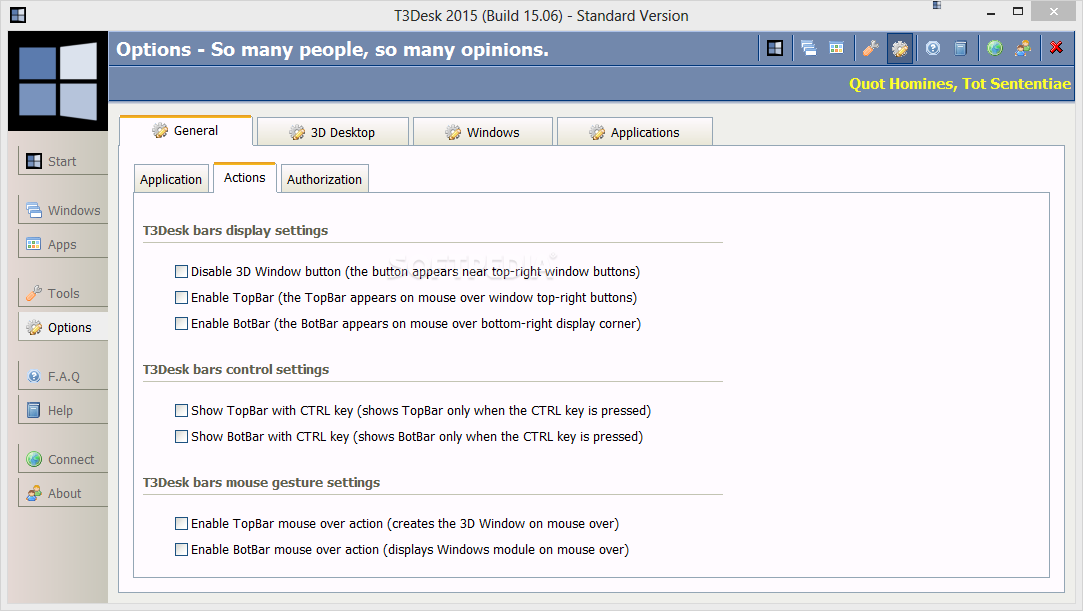Open Tools in the left sidebar
The image size is (1083, 611).
coord(63,293)
